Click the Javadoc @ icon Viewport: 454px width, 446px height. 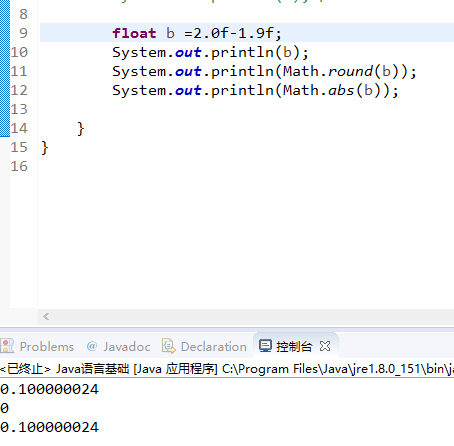pyautogui.click(x=92, y=346)
